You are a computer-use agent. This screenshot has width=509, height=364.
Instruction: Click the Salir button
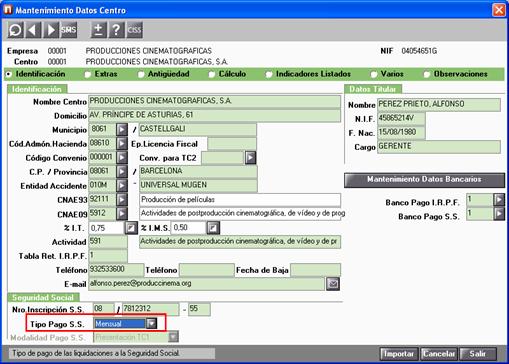pos(478,354)
